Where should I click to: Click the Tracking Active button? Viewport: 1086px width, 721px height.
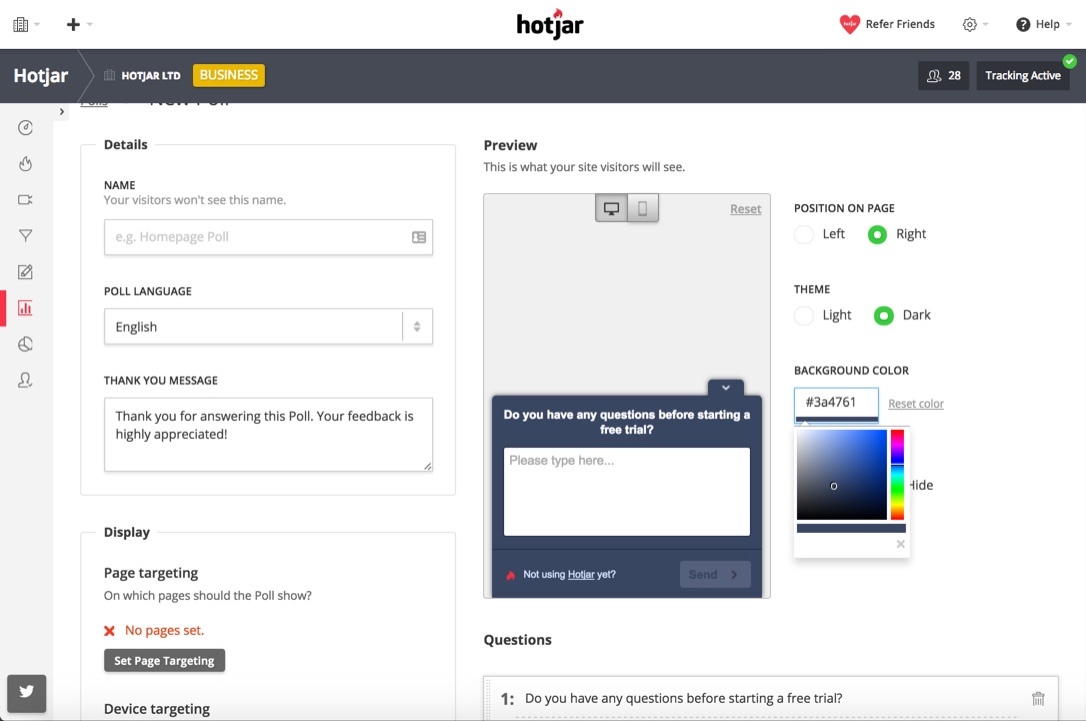1022,75
